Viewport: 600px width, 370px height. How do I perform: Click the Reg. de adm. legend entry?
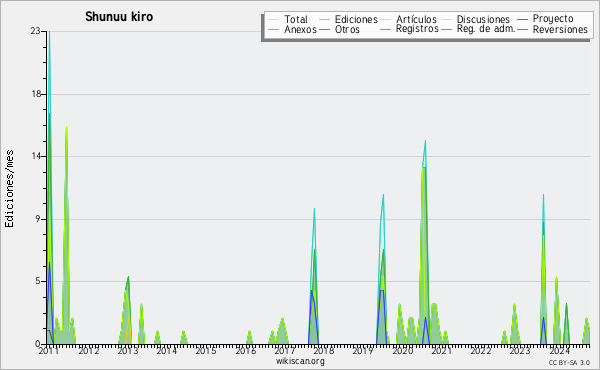tap(486, 29)
